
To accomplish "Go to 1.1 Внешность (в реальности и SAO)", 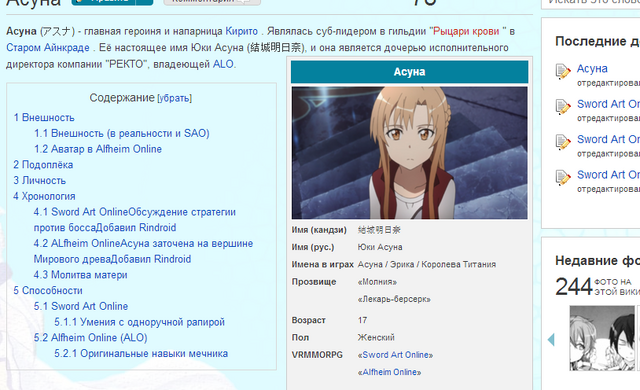I will pyautogui.click(x=122, y=133).
